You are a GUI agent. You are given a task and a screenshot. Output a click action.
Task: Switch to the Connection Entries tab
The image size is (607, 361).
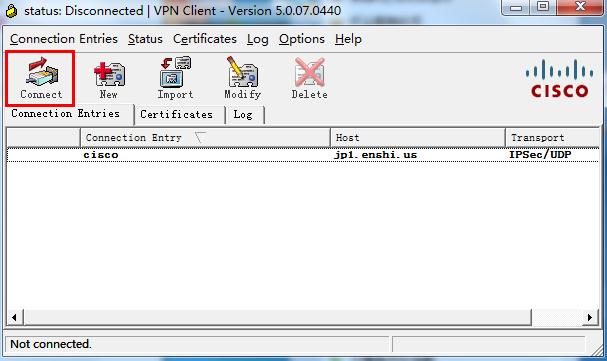pos(69,114)
